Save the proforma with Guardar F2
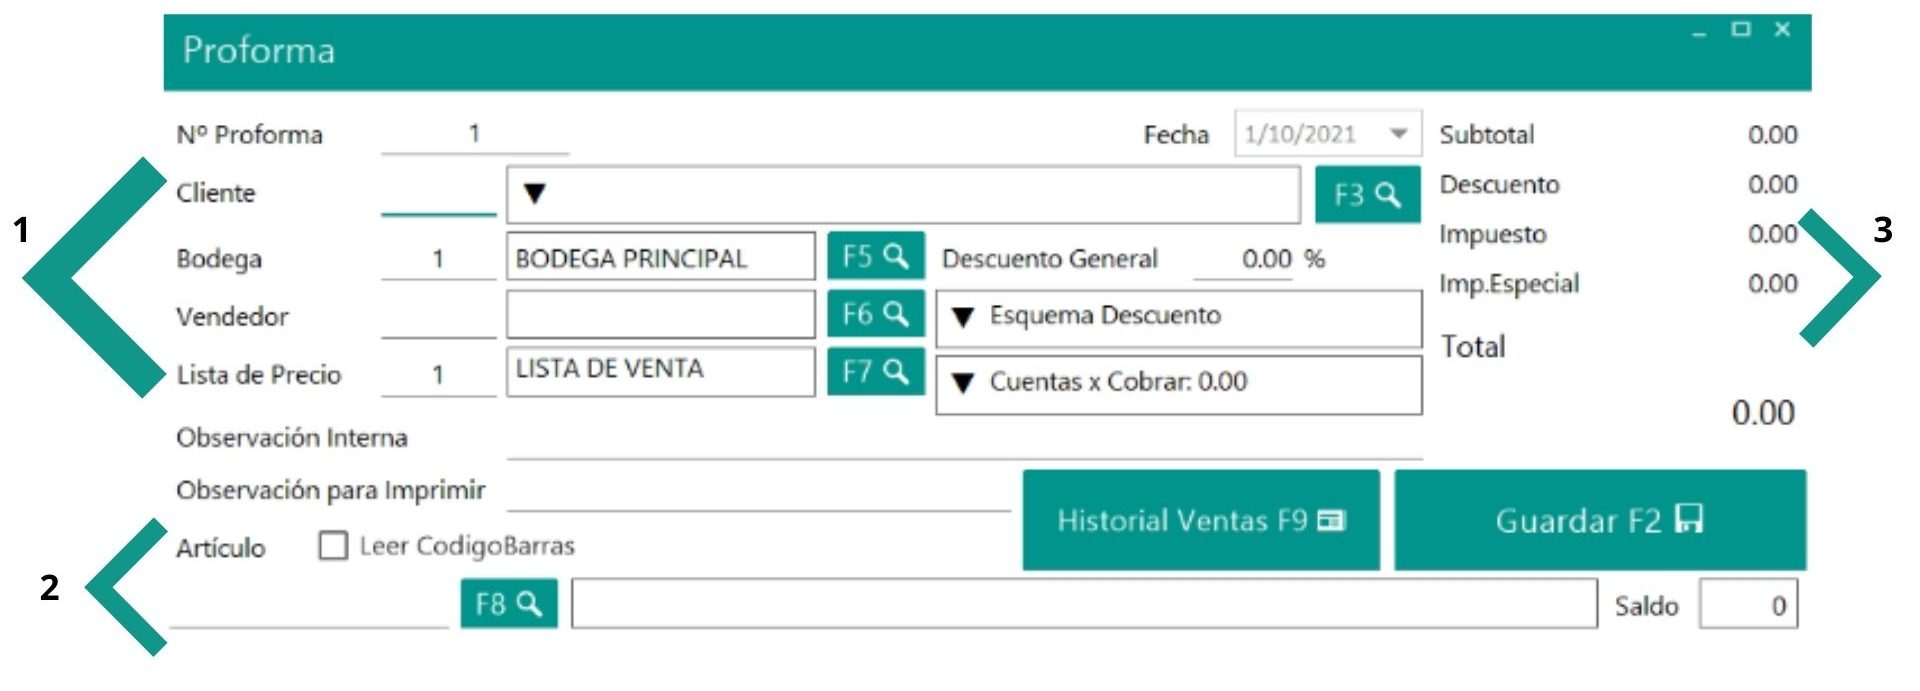1920x691 pixels. [1599, 520]
